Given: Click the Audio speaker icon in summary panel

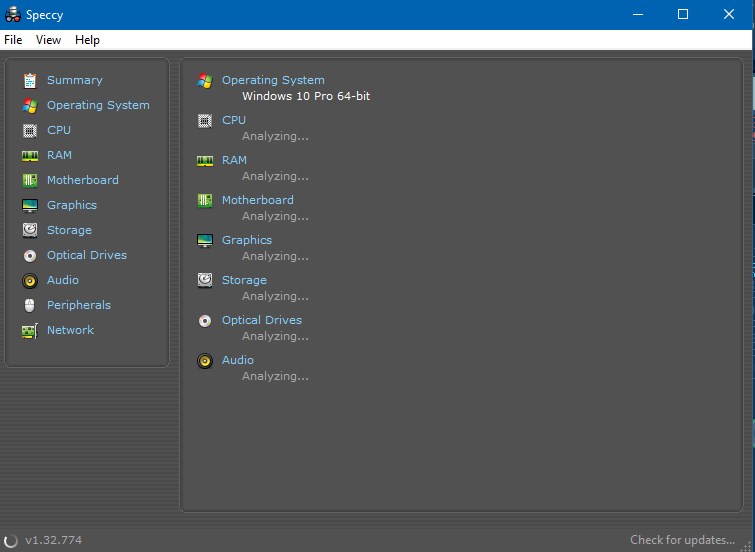Looking at the screenshot, I should [205, 361].
